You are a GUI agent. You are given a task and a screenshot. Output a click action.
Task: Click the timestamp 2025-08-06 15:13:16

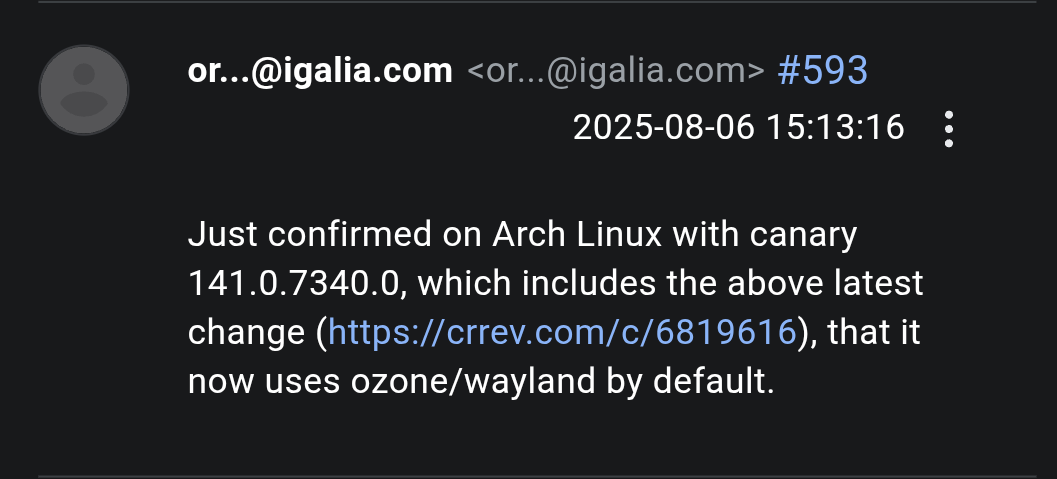point(738,127)
